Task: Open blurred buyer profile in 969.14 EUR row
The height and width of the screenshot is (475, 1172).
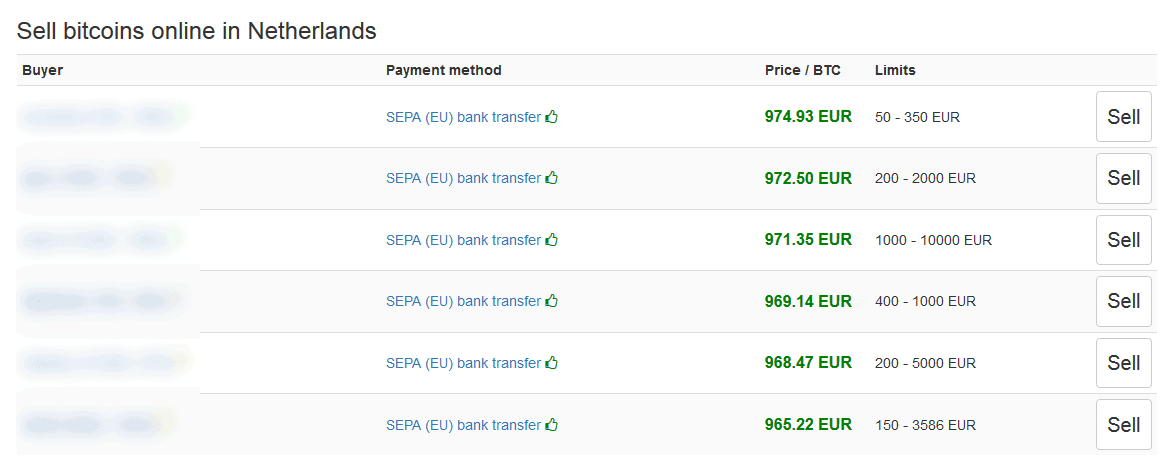Action: 100,301
